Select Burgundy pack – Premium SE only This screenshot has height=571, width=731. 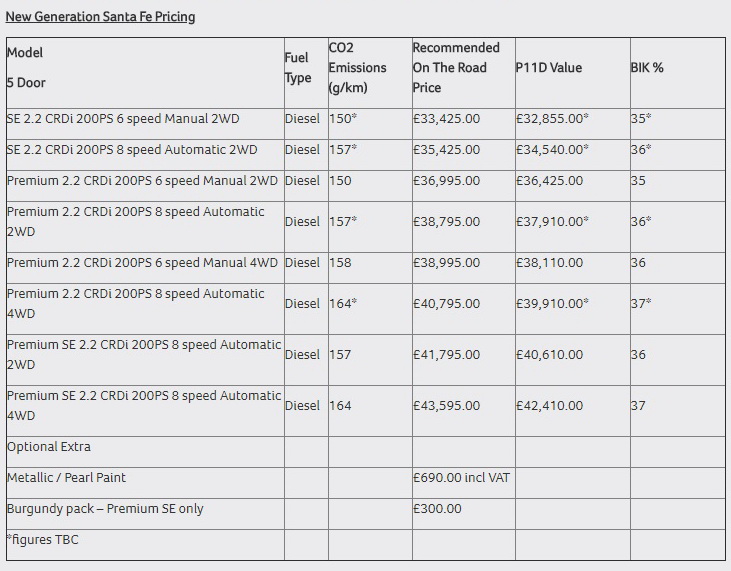click(x=105, y=509)
